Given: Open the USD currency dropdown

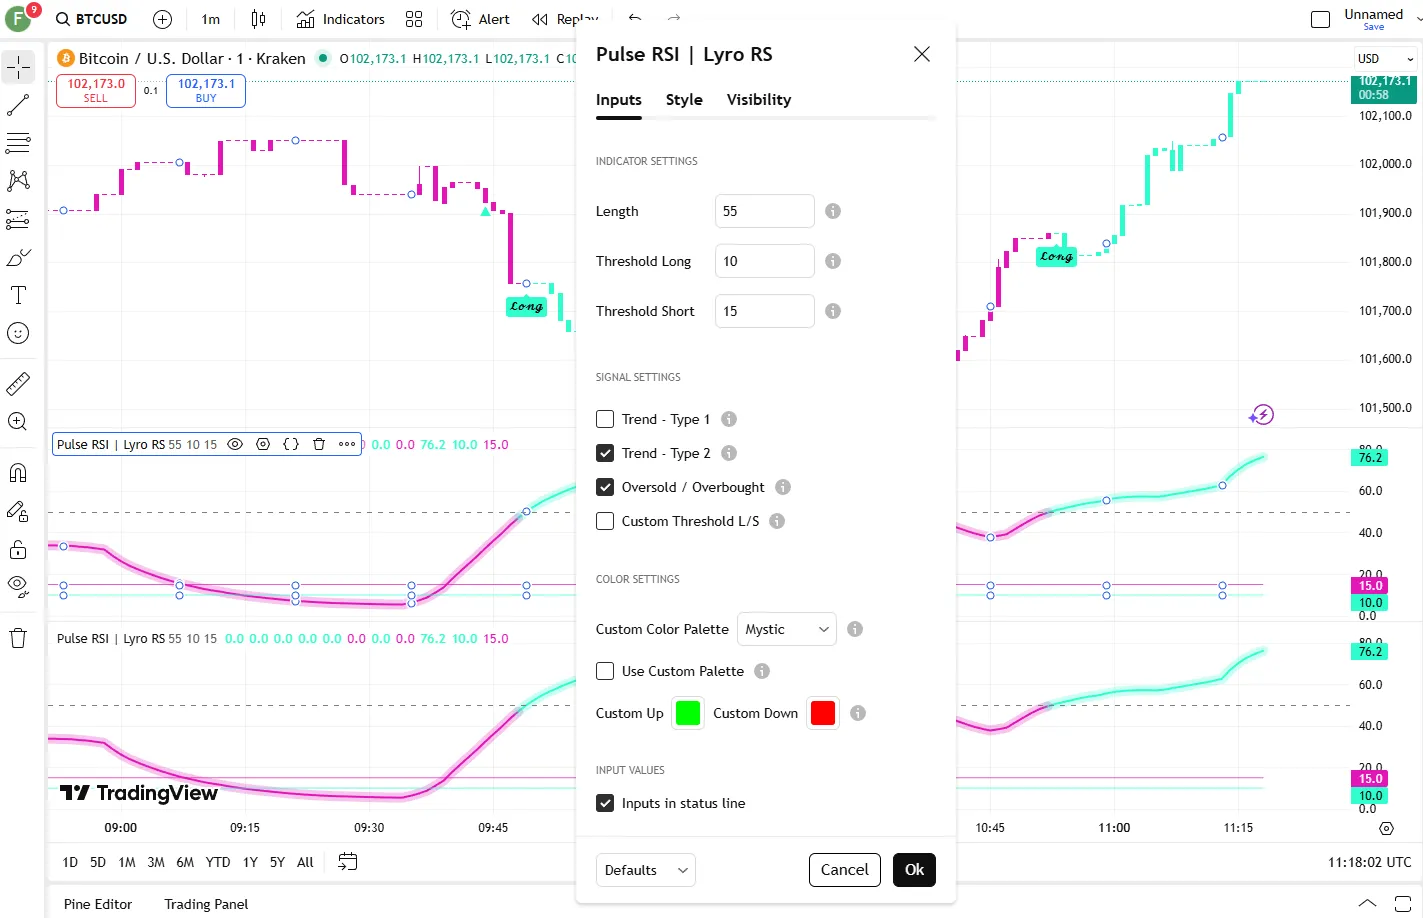Looking at the screenshot, I should point(1385,59).
